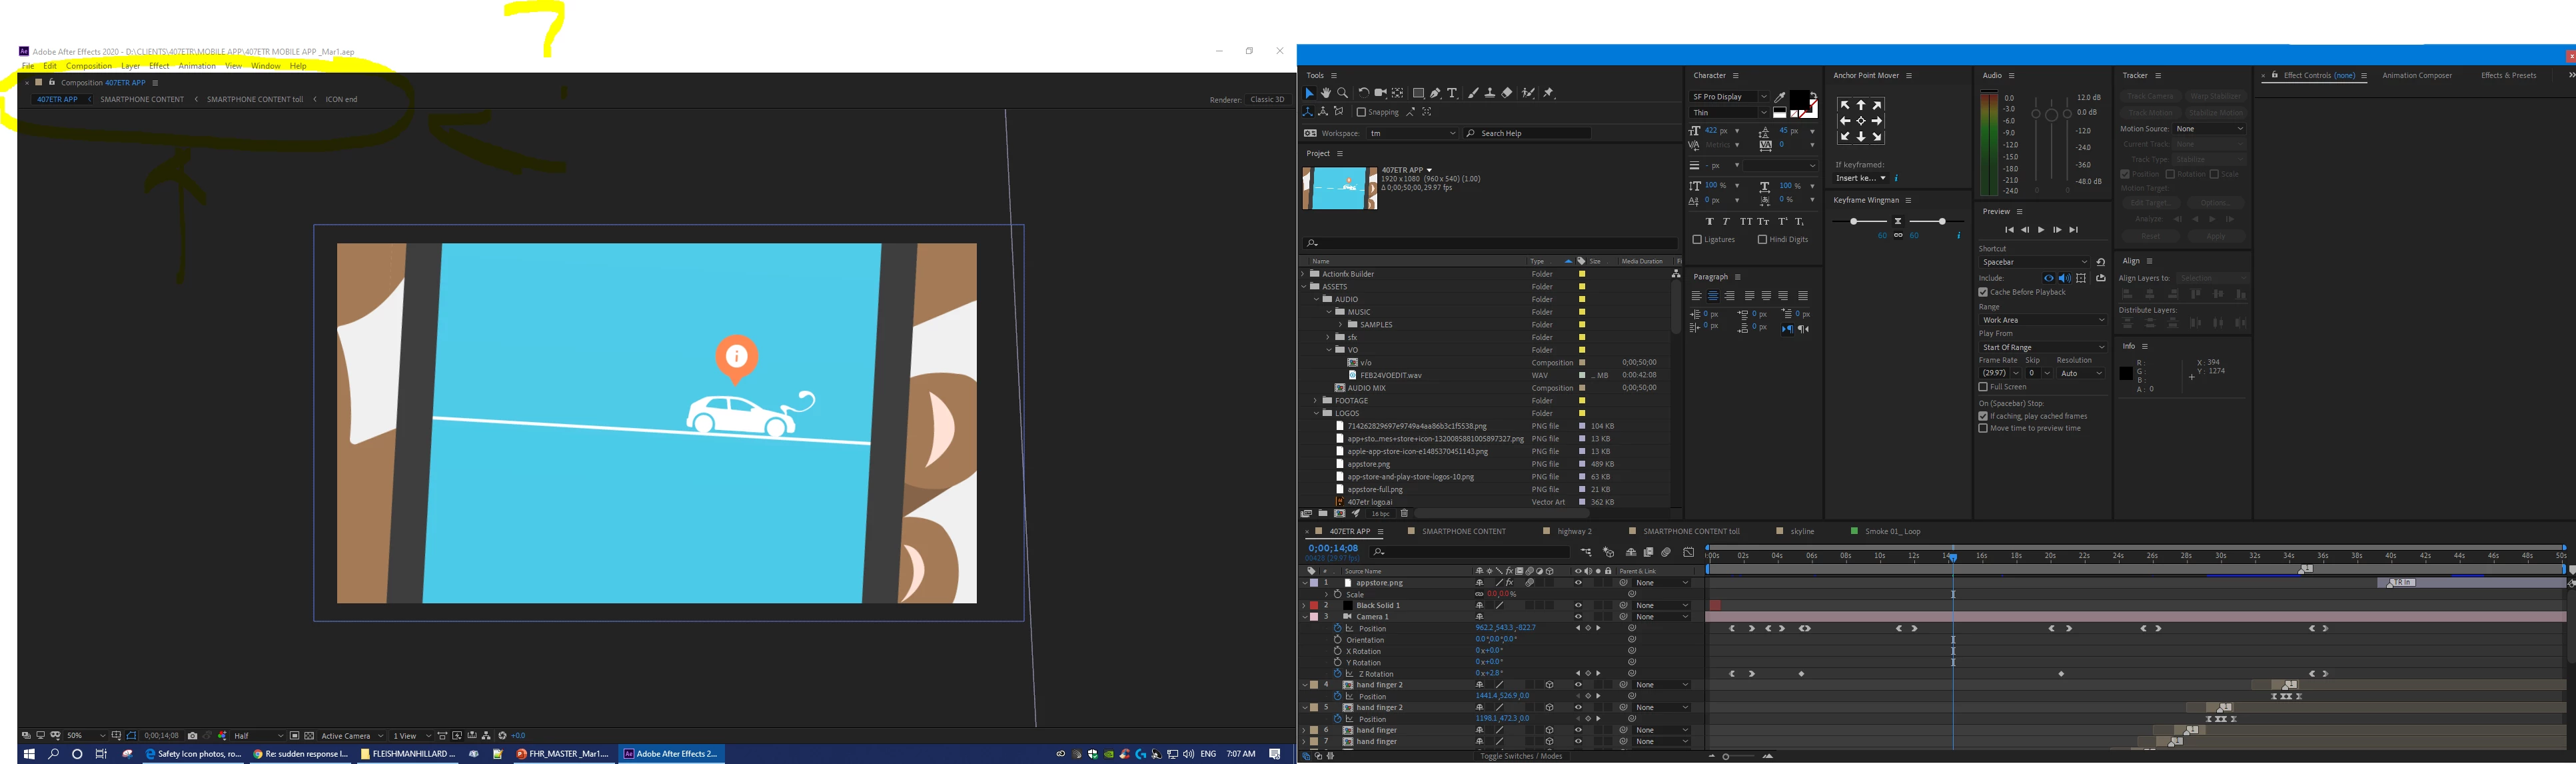Collapse the ASSETS folder in Project panel
This screenshot has width=2576, height=764.
pos(1304,287)
